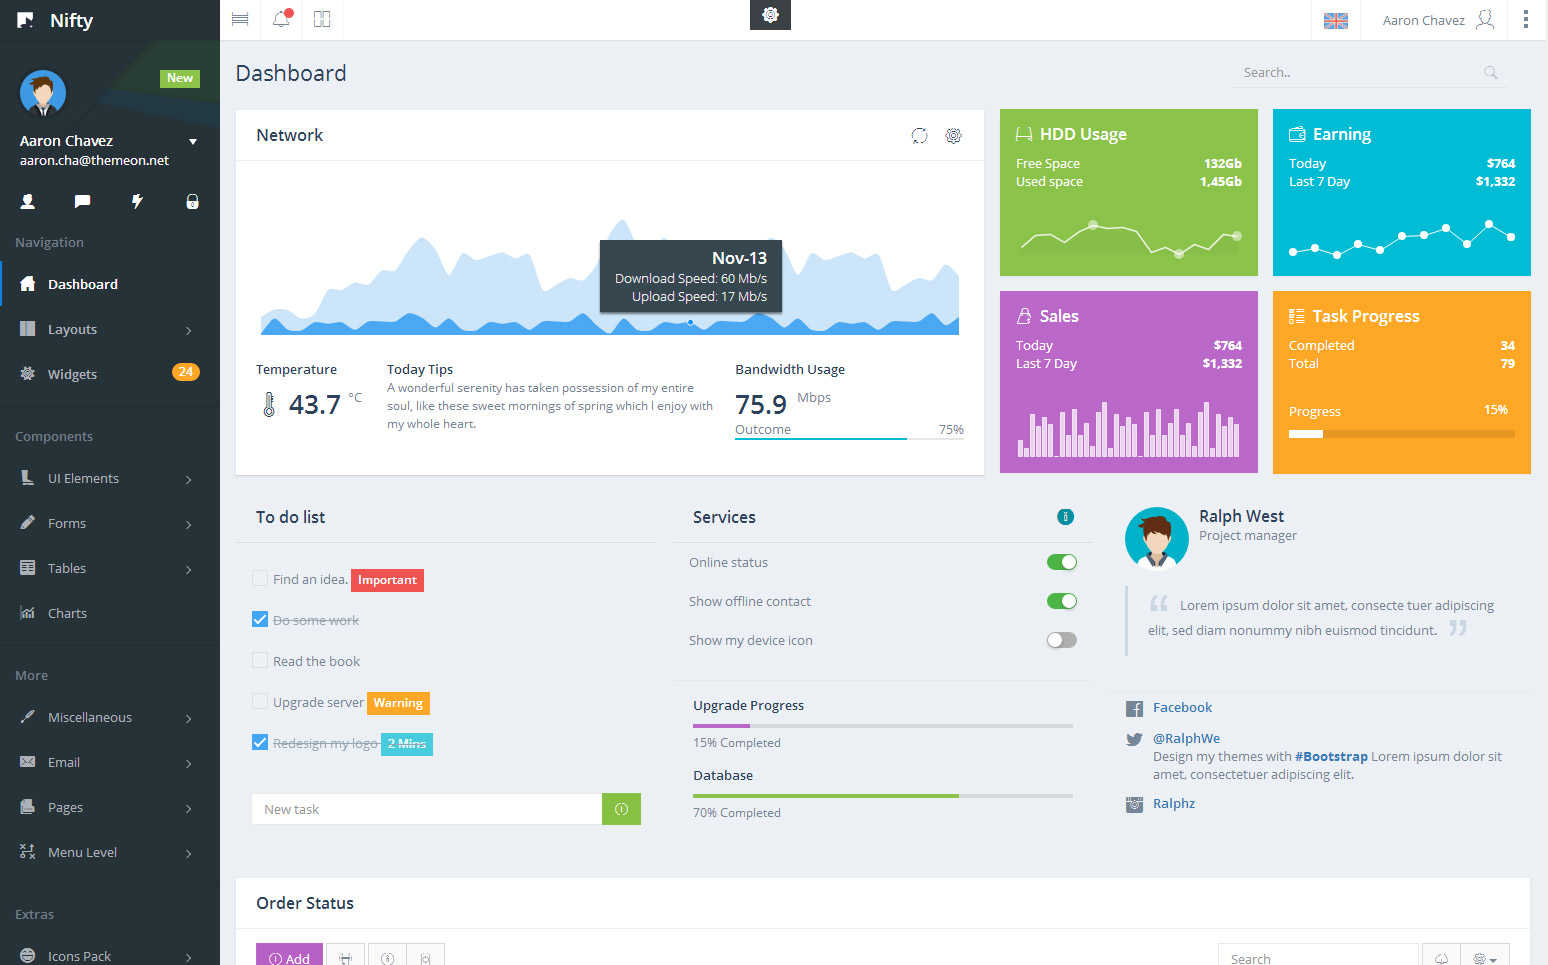The image size is (1548, 965).
Task: Open the mega menu layout icon
Action: pos(322,19)
